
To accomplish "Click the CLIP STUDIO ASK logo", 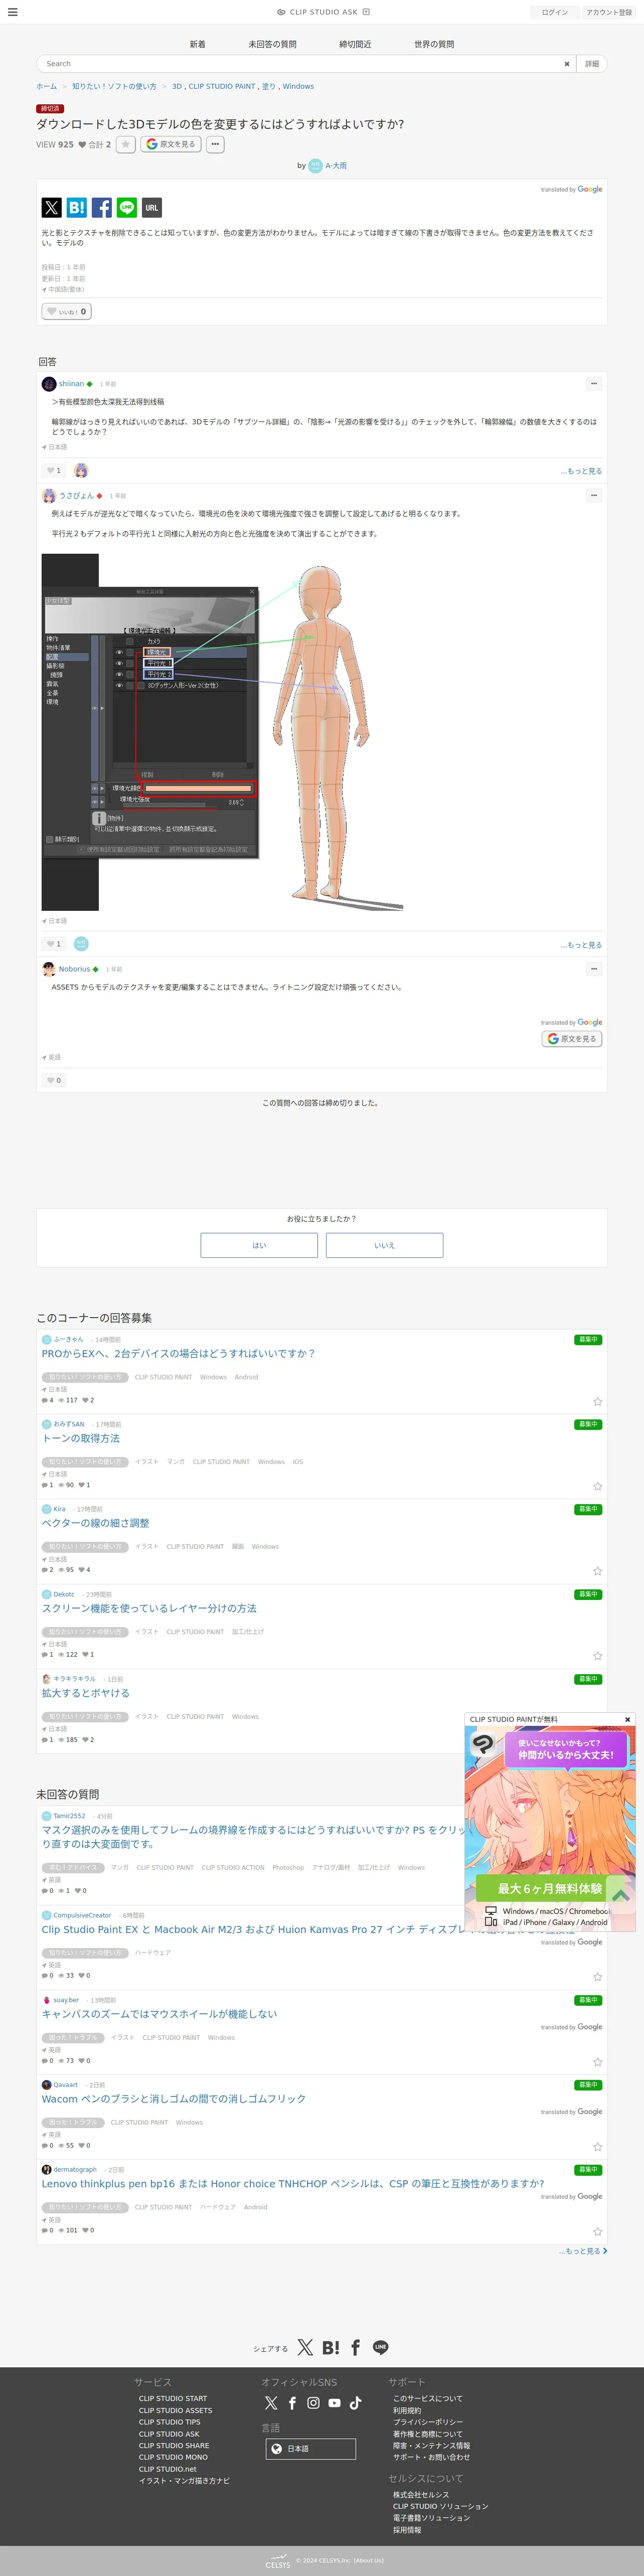I will (323, 12).
